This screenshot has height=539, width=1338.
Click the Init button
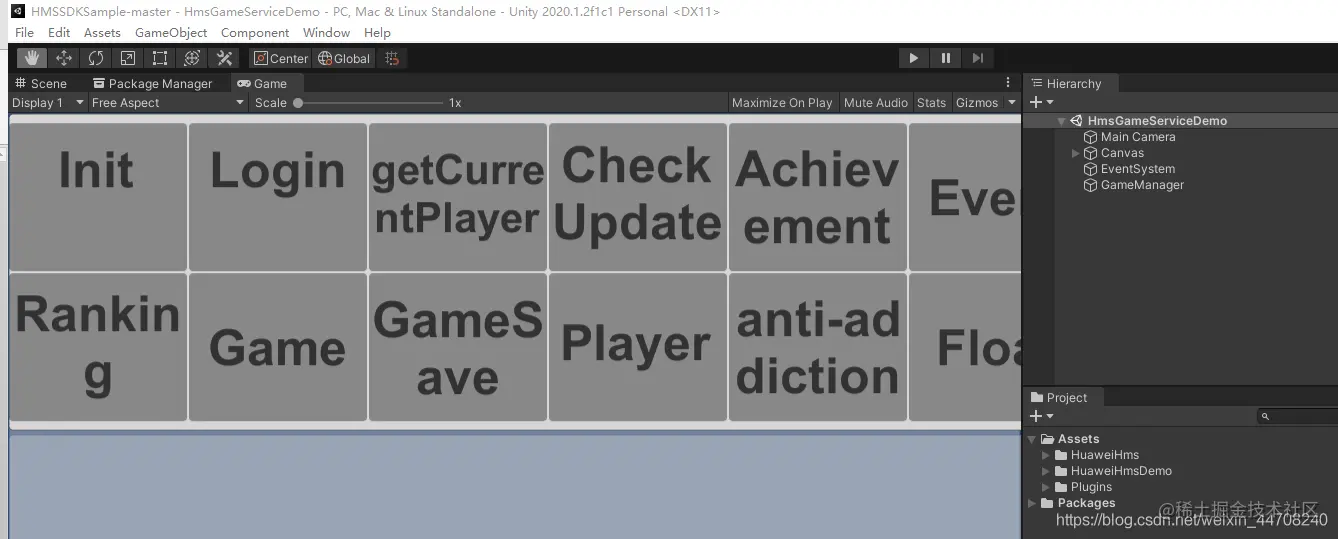(x=97, y=197)
